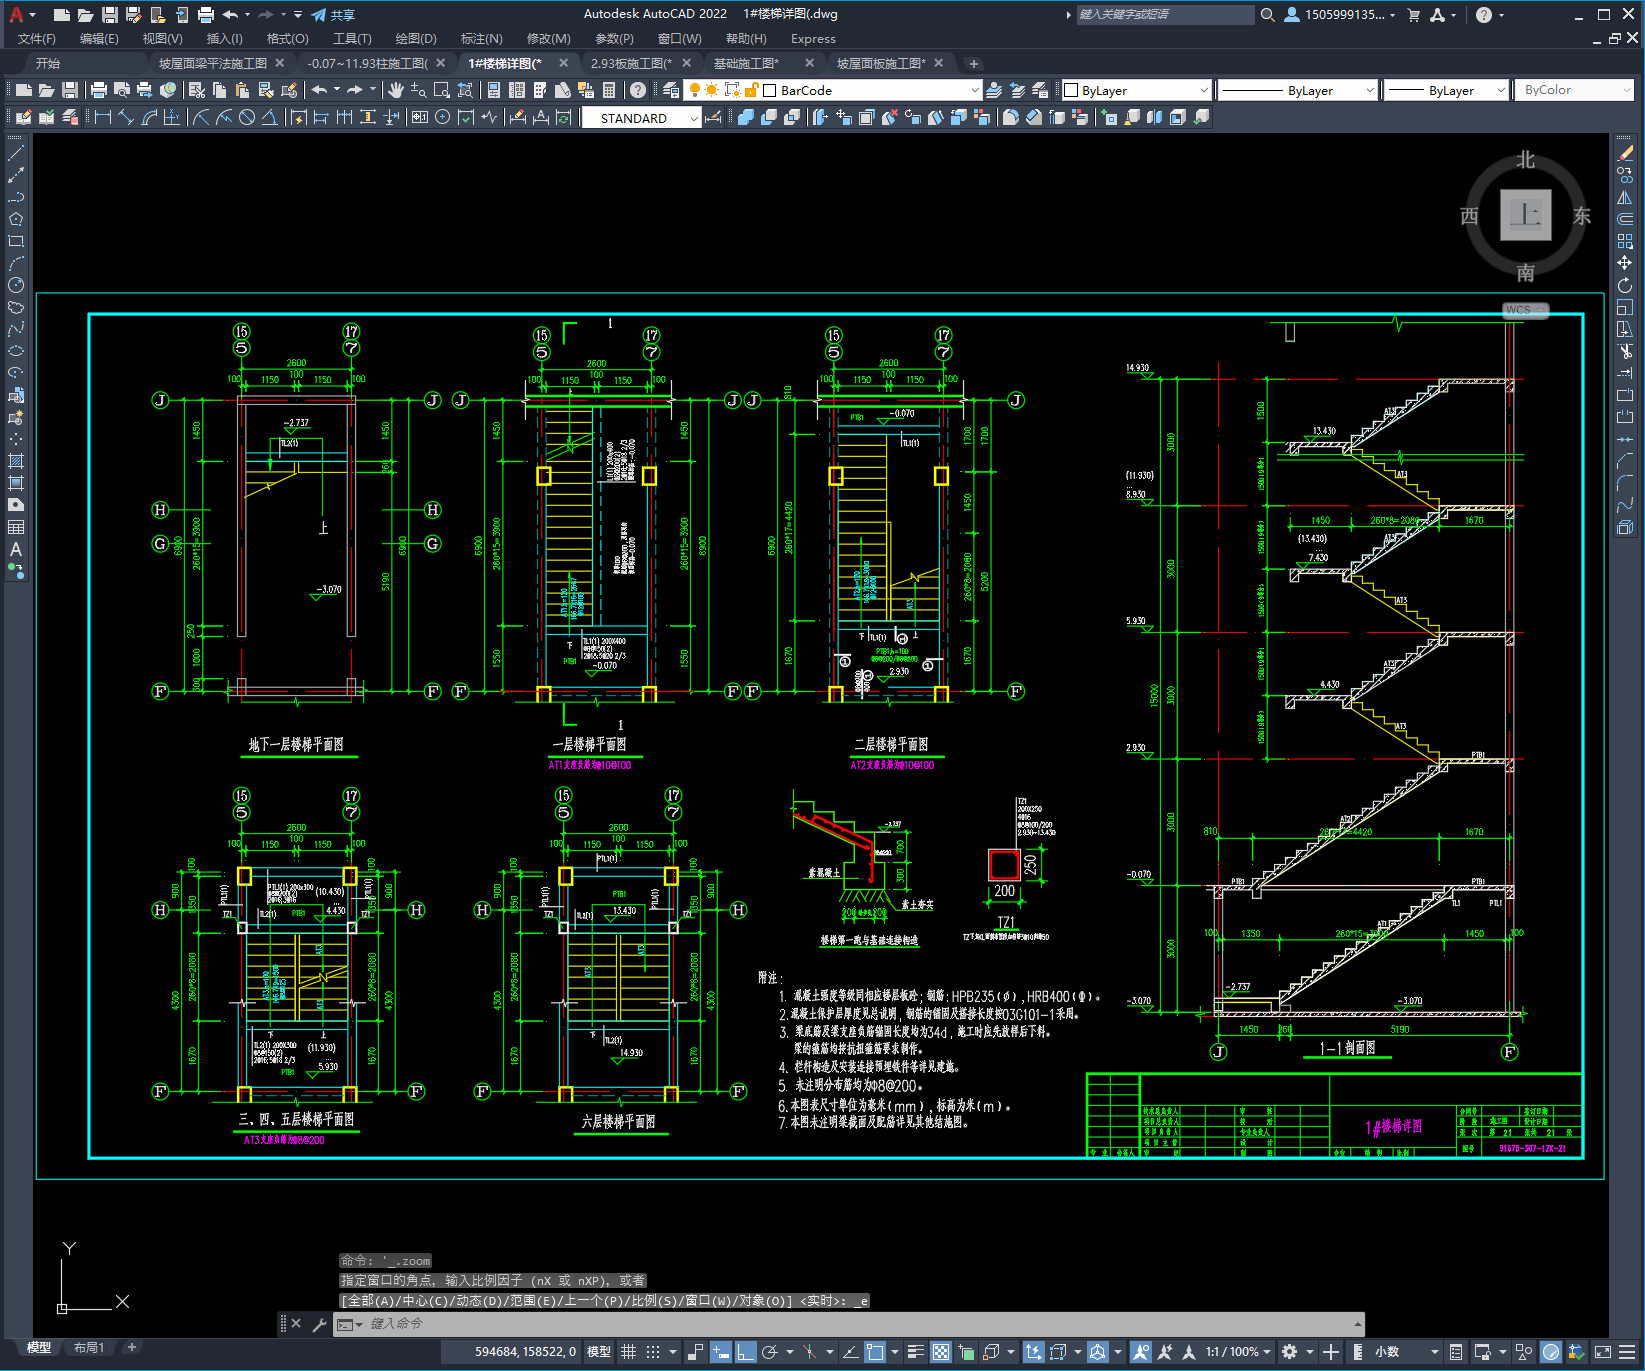Switch to the 基础施工图 tab

click(746, 63)
